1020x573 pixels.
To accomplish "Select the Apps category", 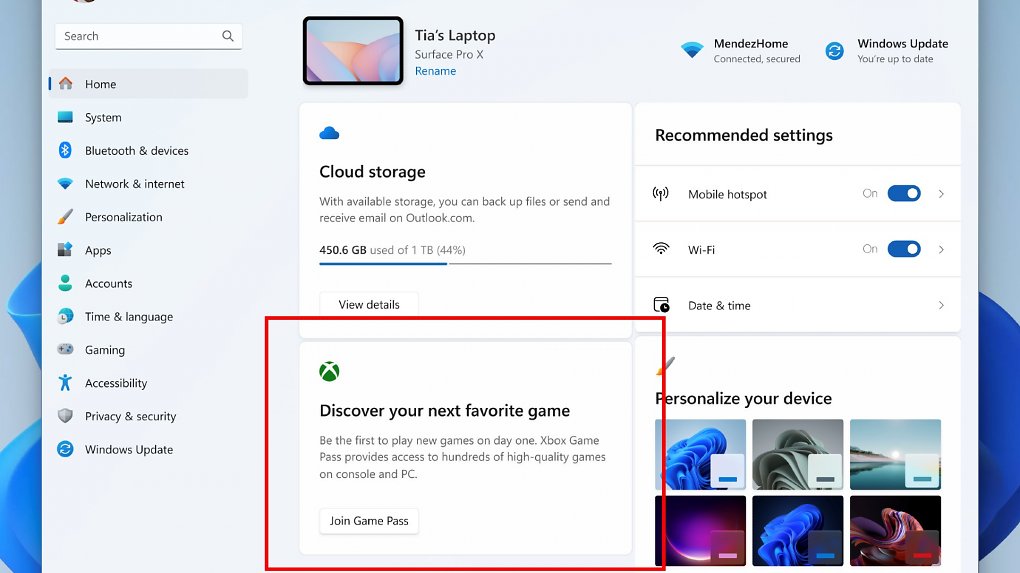I will 148,250.
